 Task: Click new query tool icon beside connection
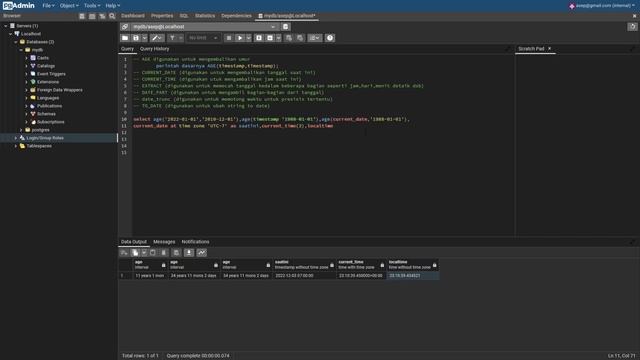point(285,27)
